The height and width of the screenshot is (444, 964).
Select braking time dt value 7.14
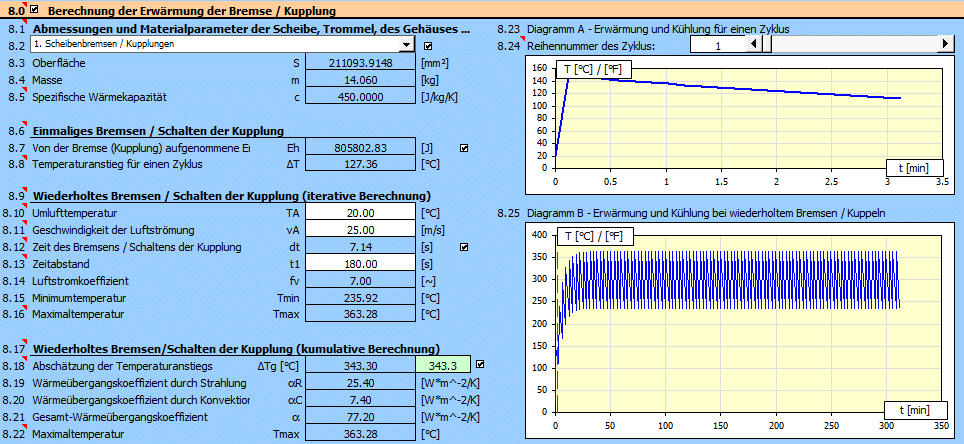click(361, 247)
